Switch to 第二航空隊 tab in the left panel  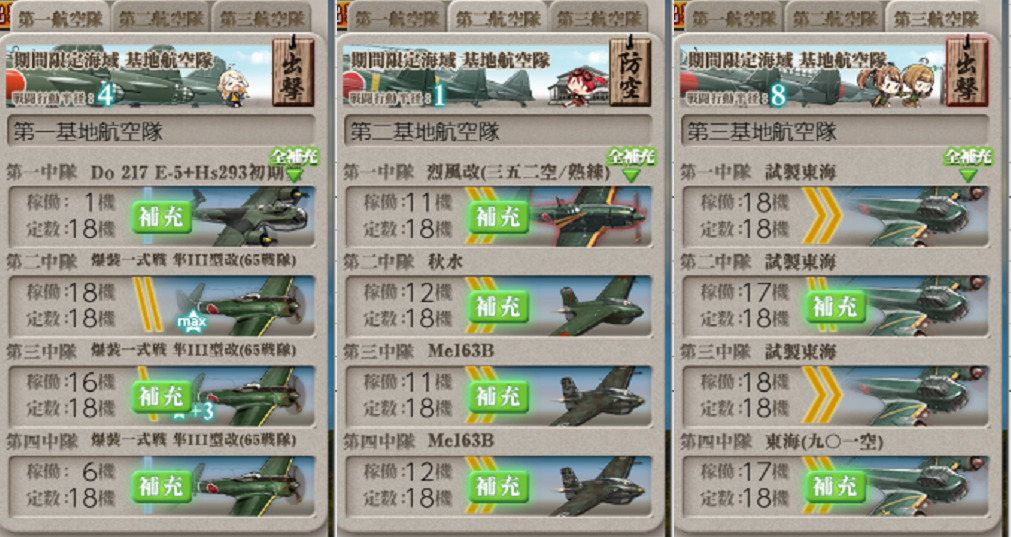(161, 18)
